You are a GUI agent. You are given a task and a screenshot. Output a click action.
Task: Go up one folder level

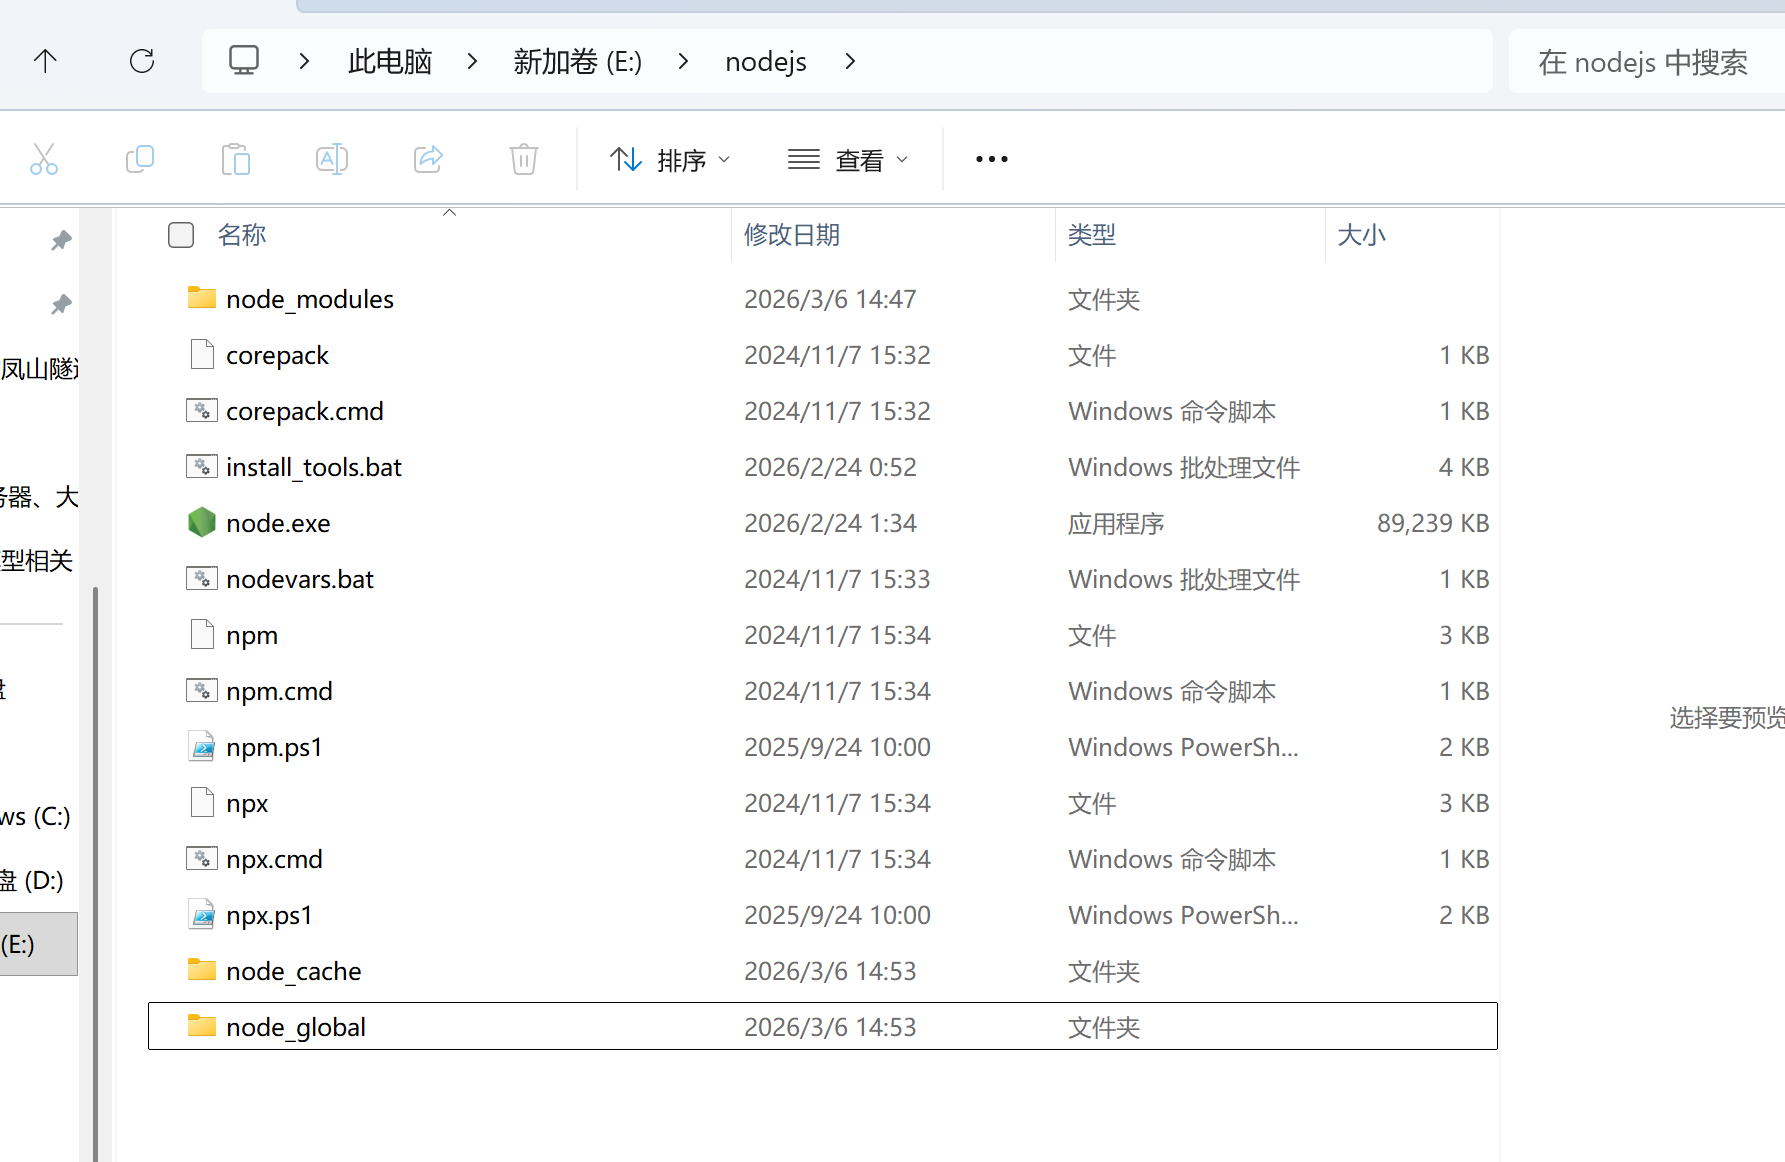pos(45,61)
